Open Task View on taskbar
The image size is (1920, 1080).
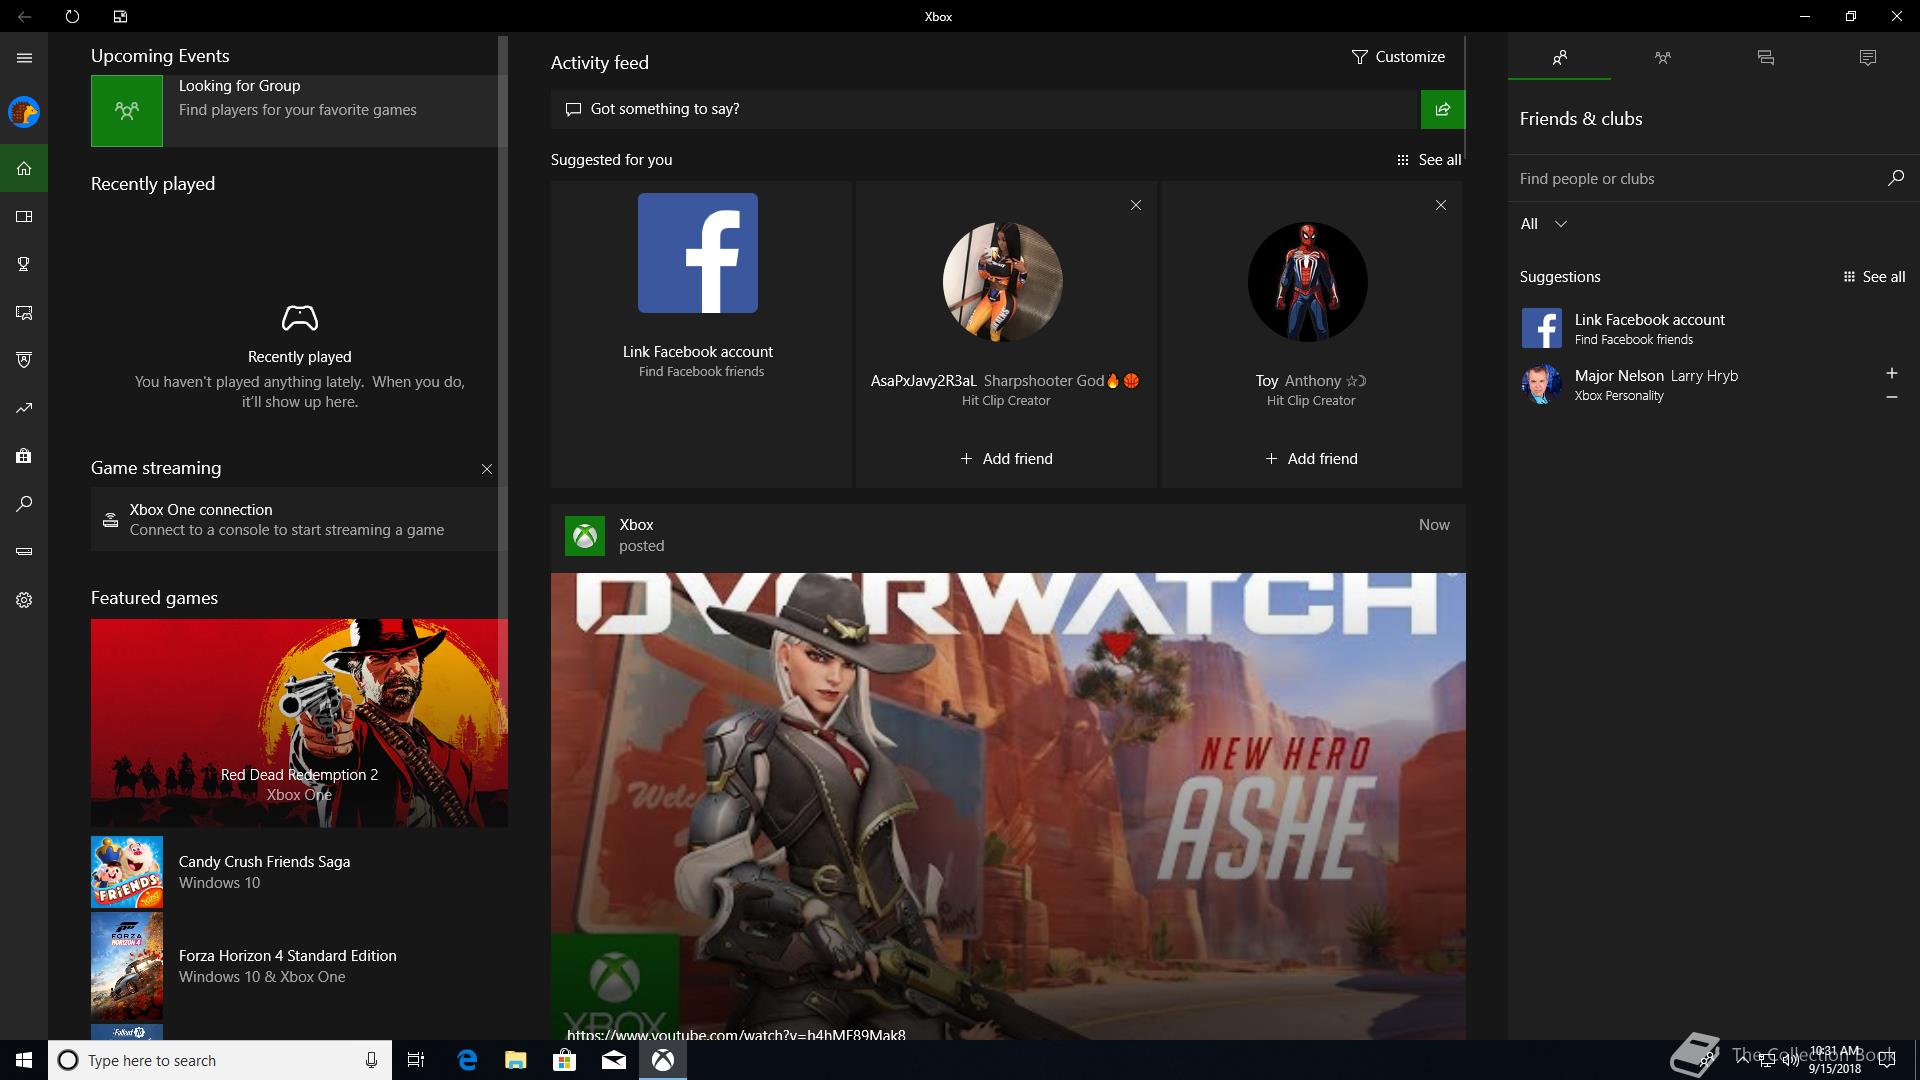tap(416, 1060)
